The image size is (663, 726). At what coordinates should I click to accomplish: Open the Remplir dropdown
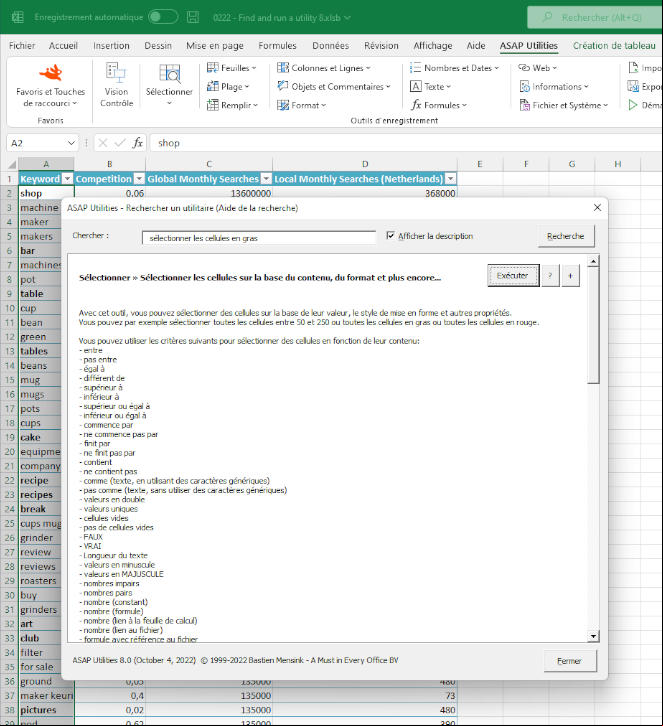pos(232,105)
